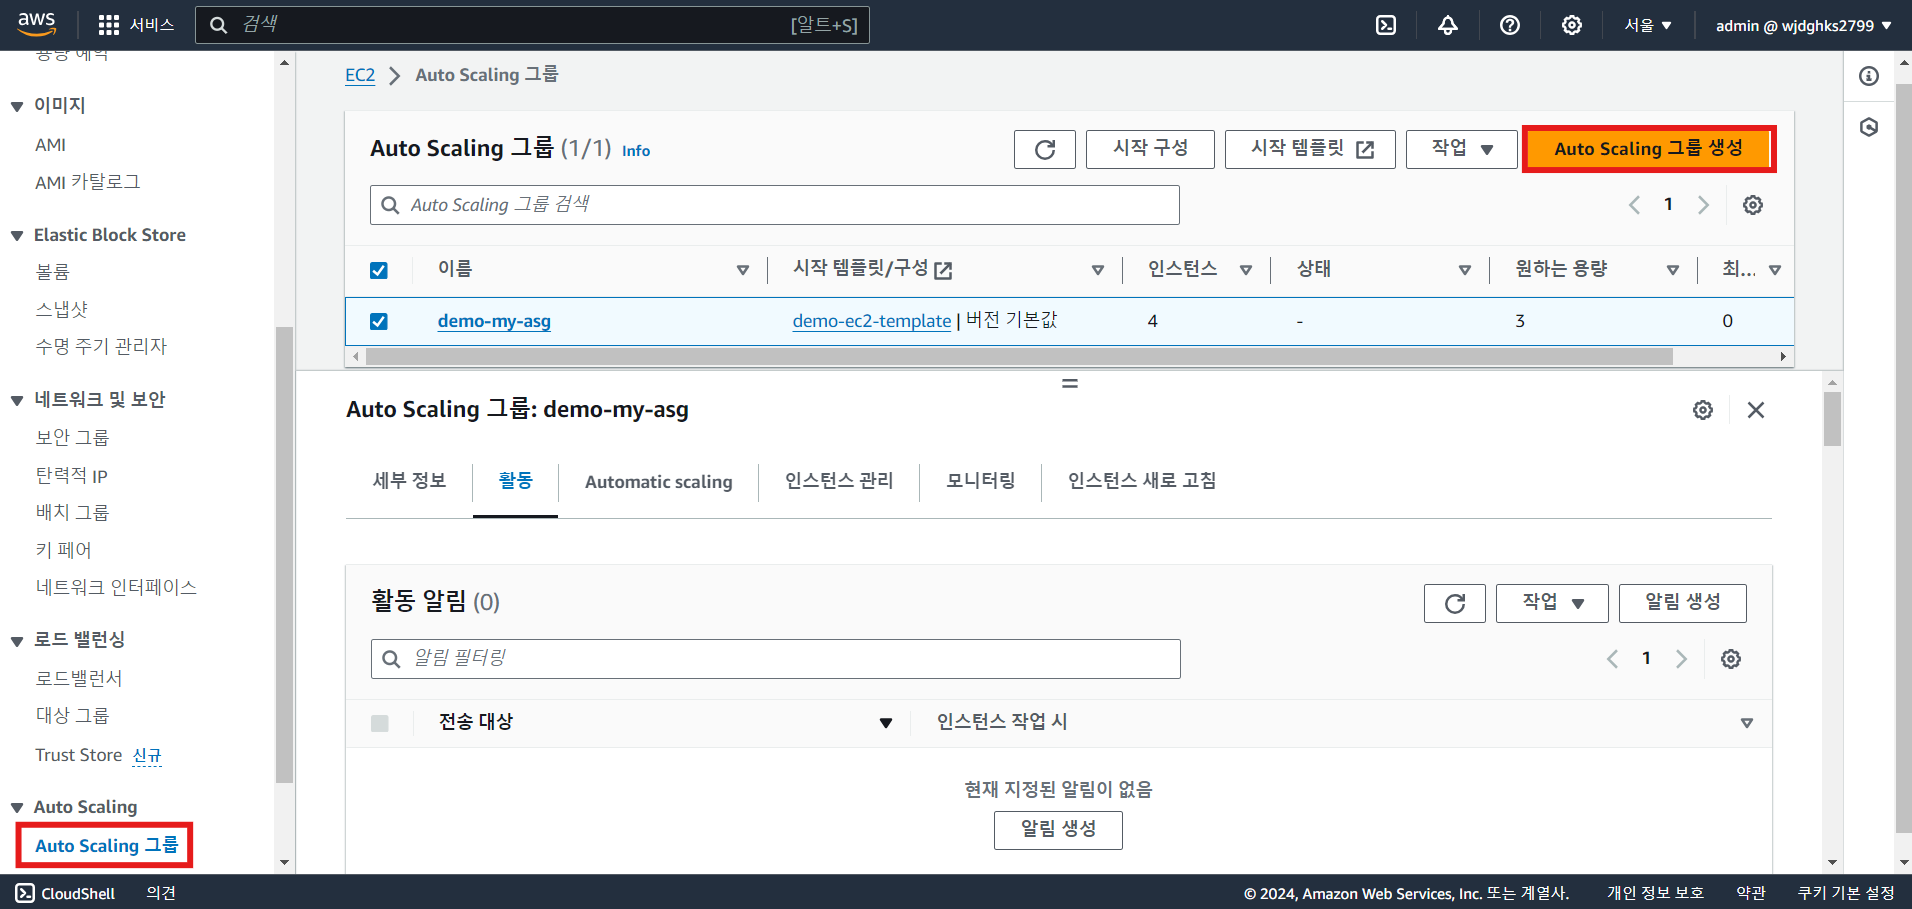Switch to the Automatic scaling tab

[658, 481]
